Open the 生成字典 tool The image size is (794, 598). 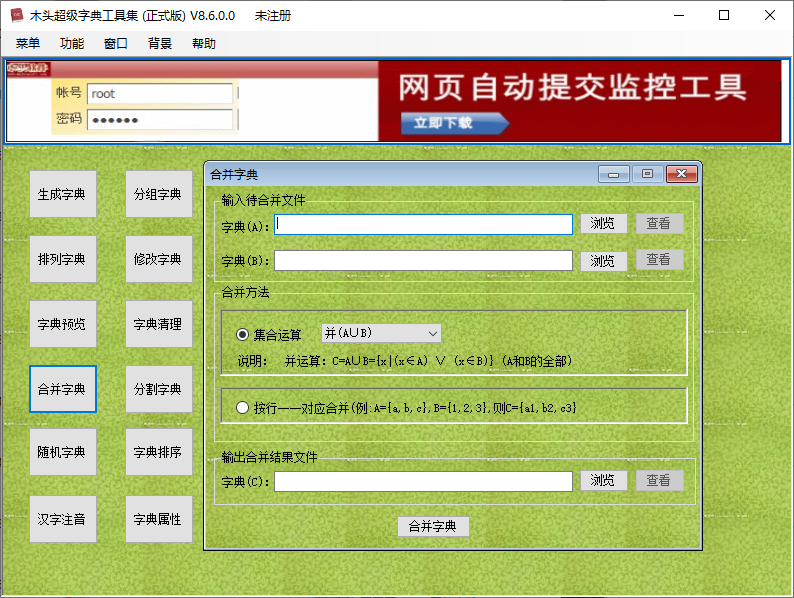click(62, 194)
